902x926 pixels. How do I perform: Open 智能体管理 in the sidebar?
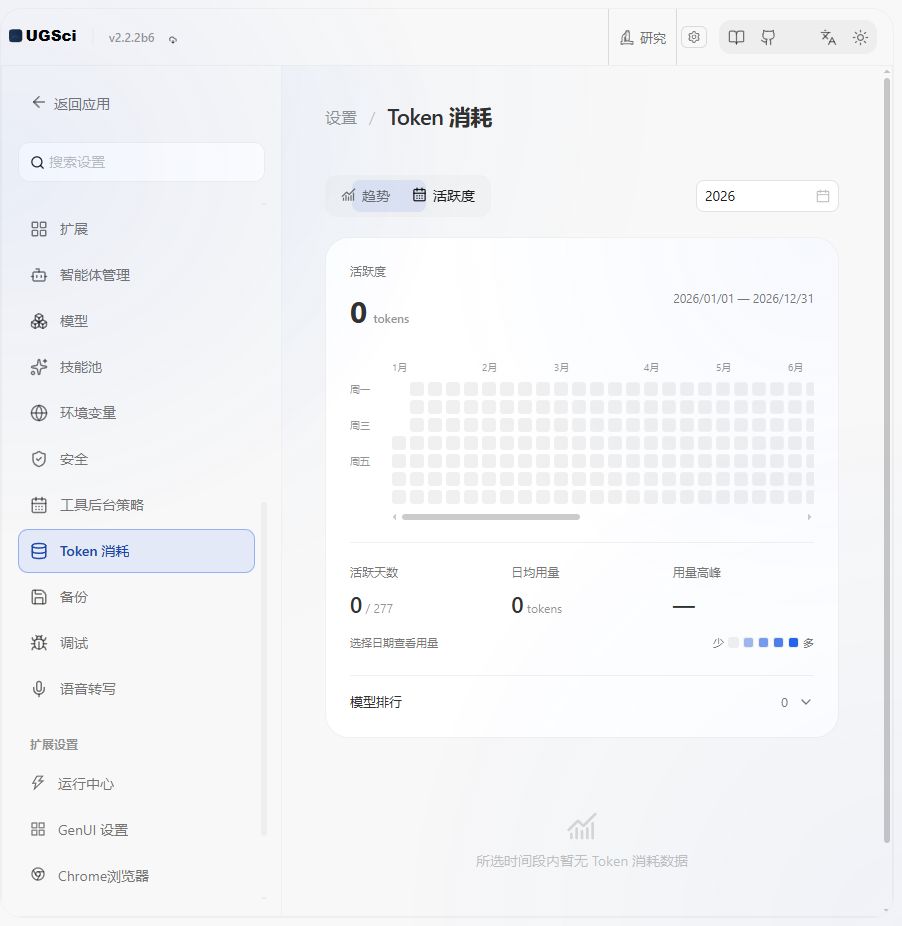pyautogui.click(x=136, y=275)
